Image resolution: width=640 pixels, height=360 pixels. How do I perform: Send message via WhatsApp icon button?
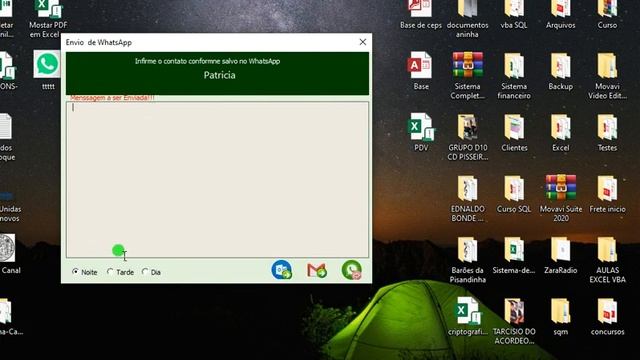pyautogui.click(x=351, y=270)
